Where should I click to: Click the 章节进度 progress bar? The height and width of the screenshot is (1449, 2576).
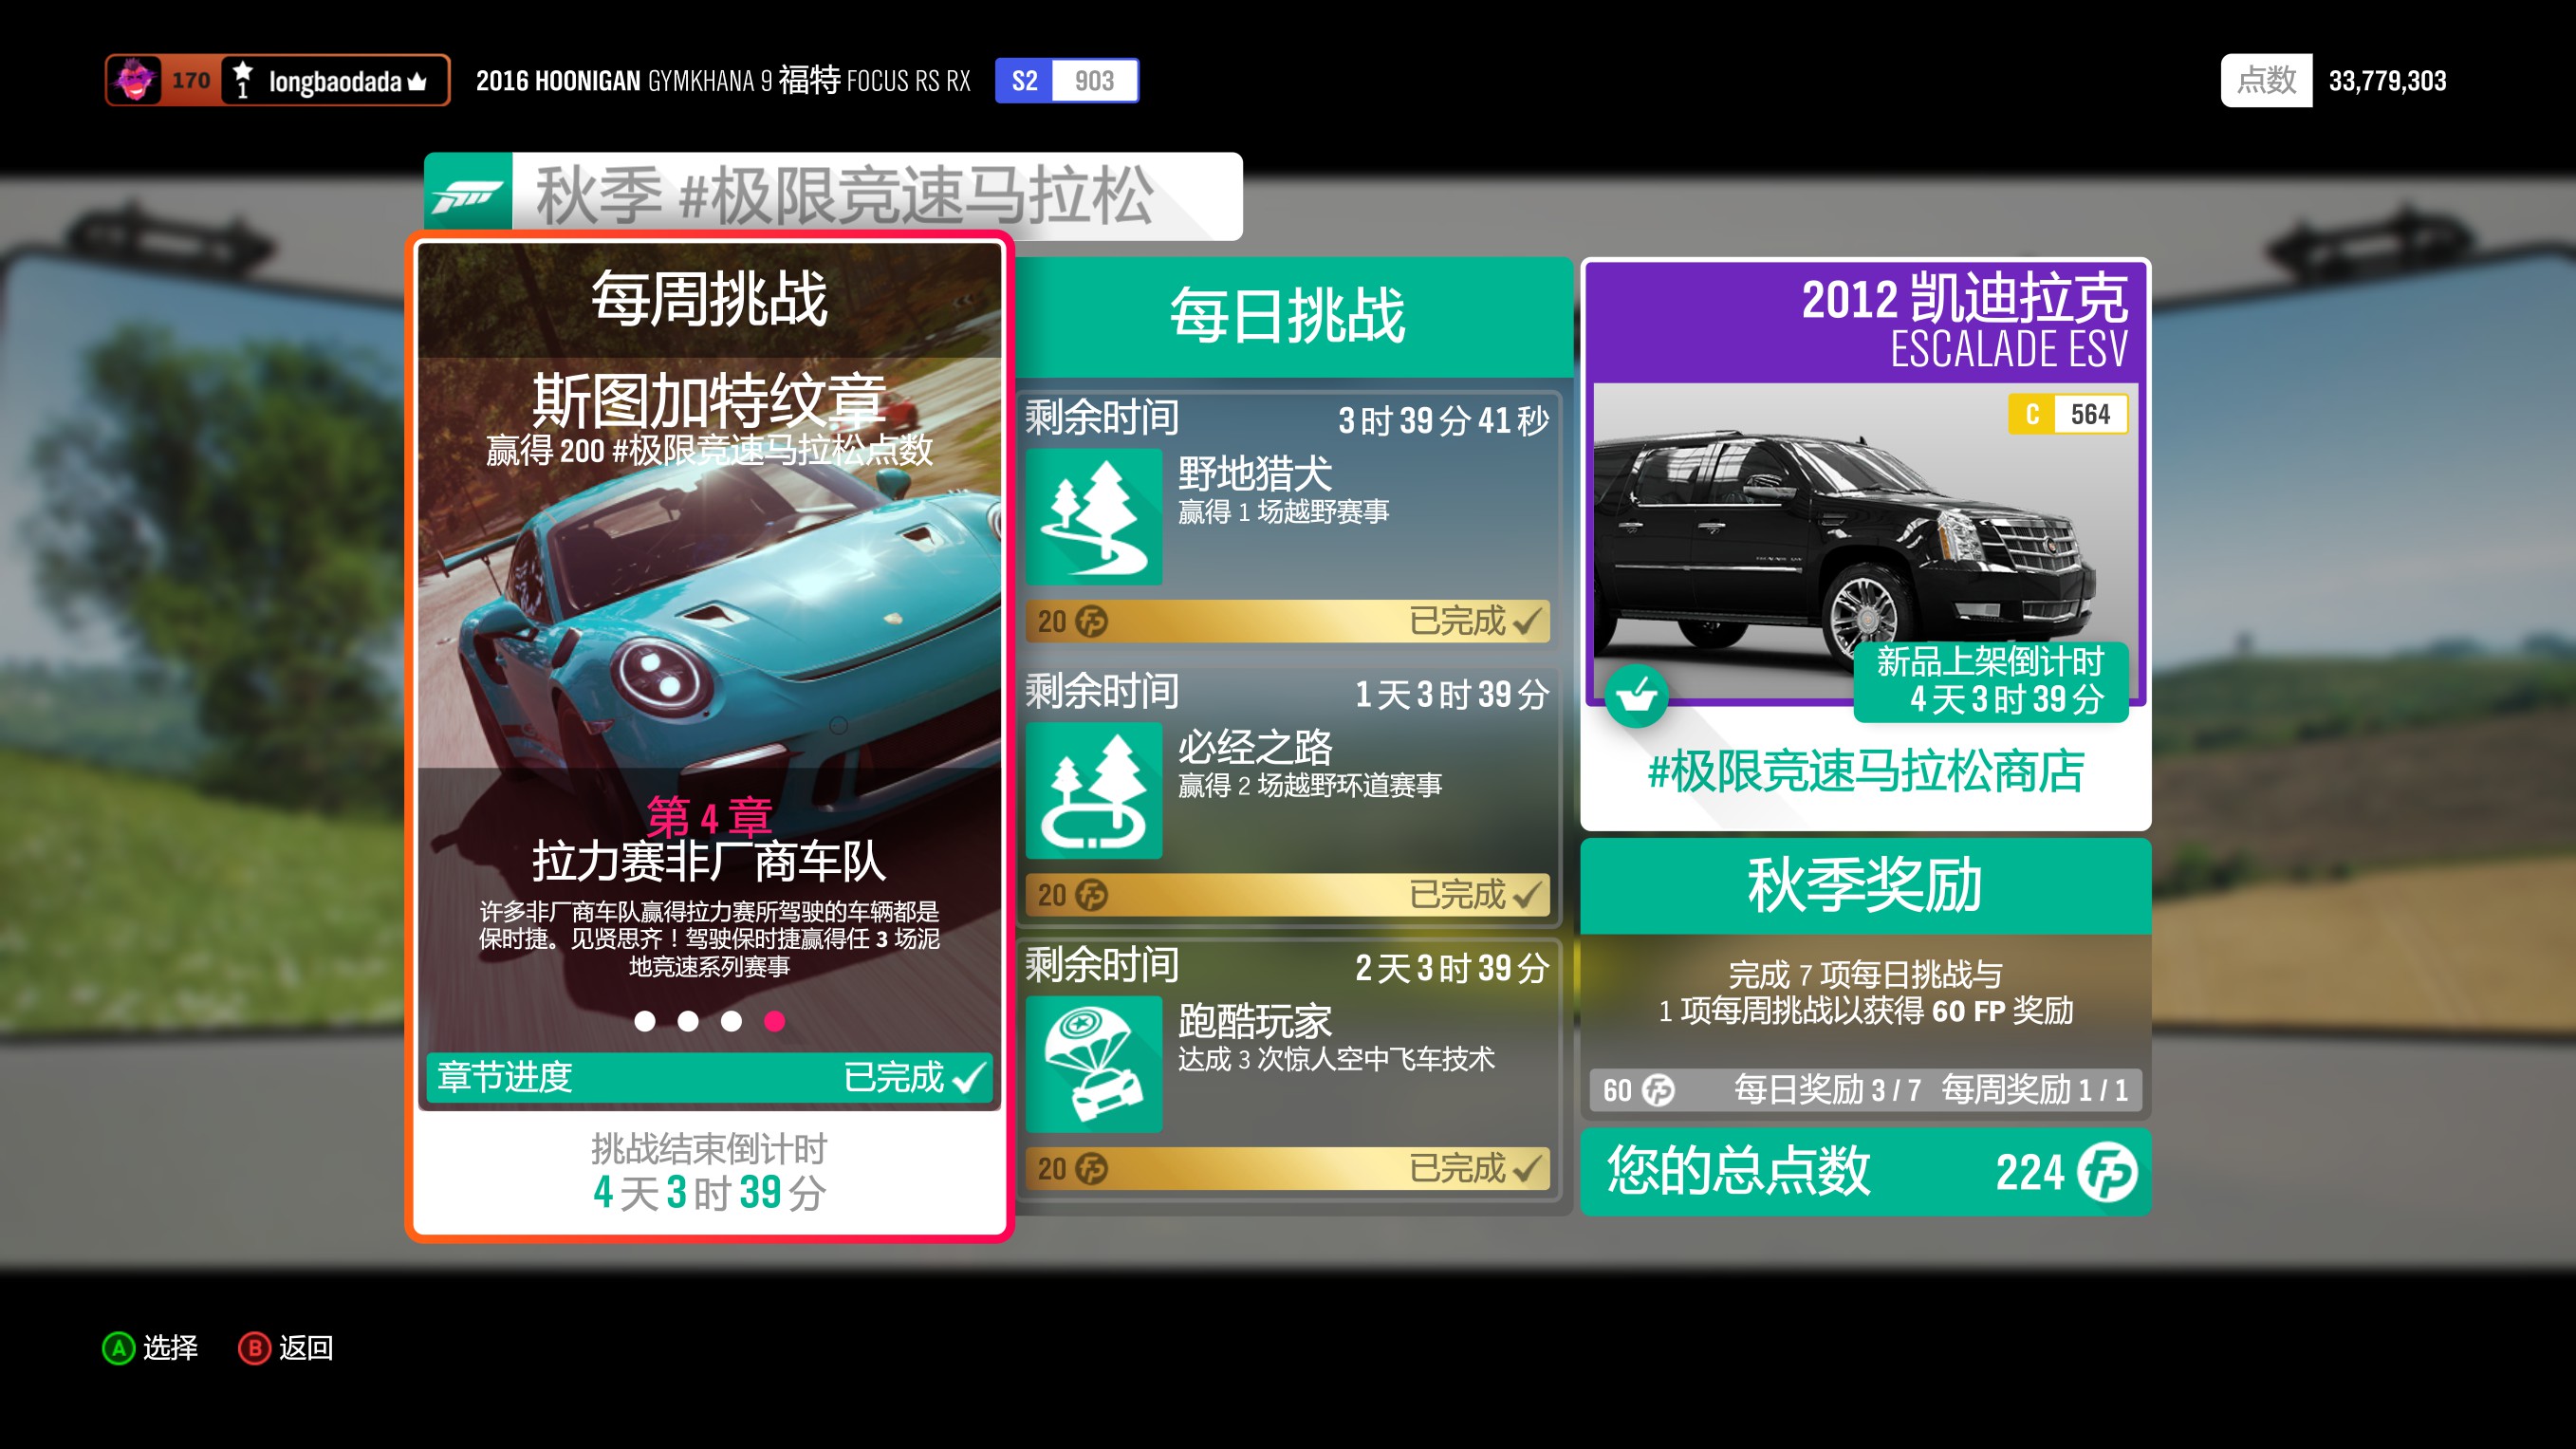click(709, 1077)
